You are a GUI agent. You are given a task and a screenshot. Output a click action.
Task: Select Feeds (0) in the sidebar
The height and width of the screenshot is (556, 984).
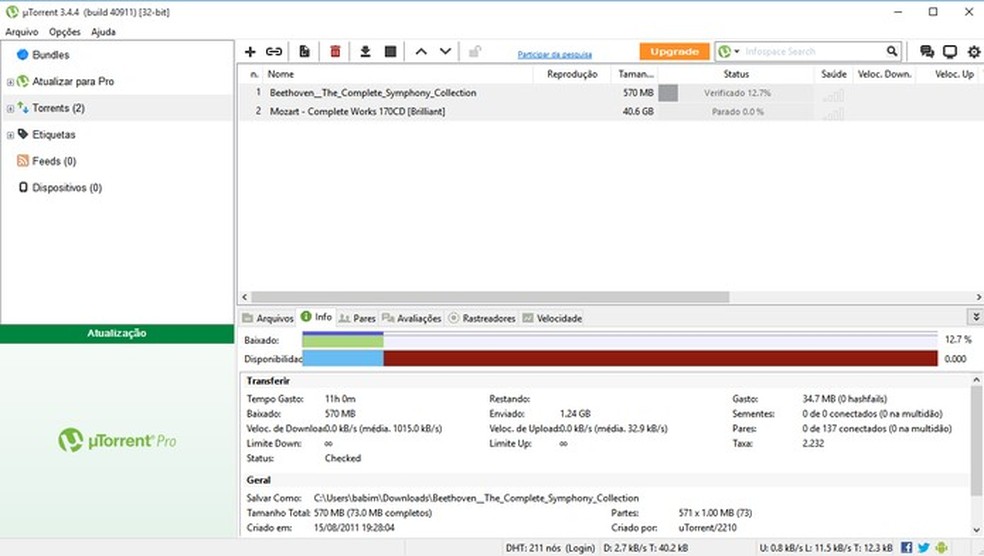54,161
